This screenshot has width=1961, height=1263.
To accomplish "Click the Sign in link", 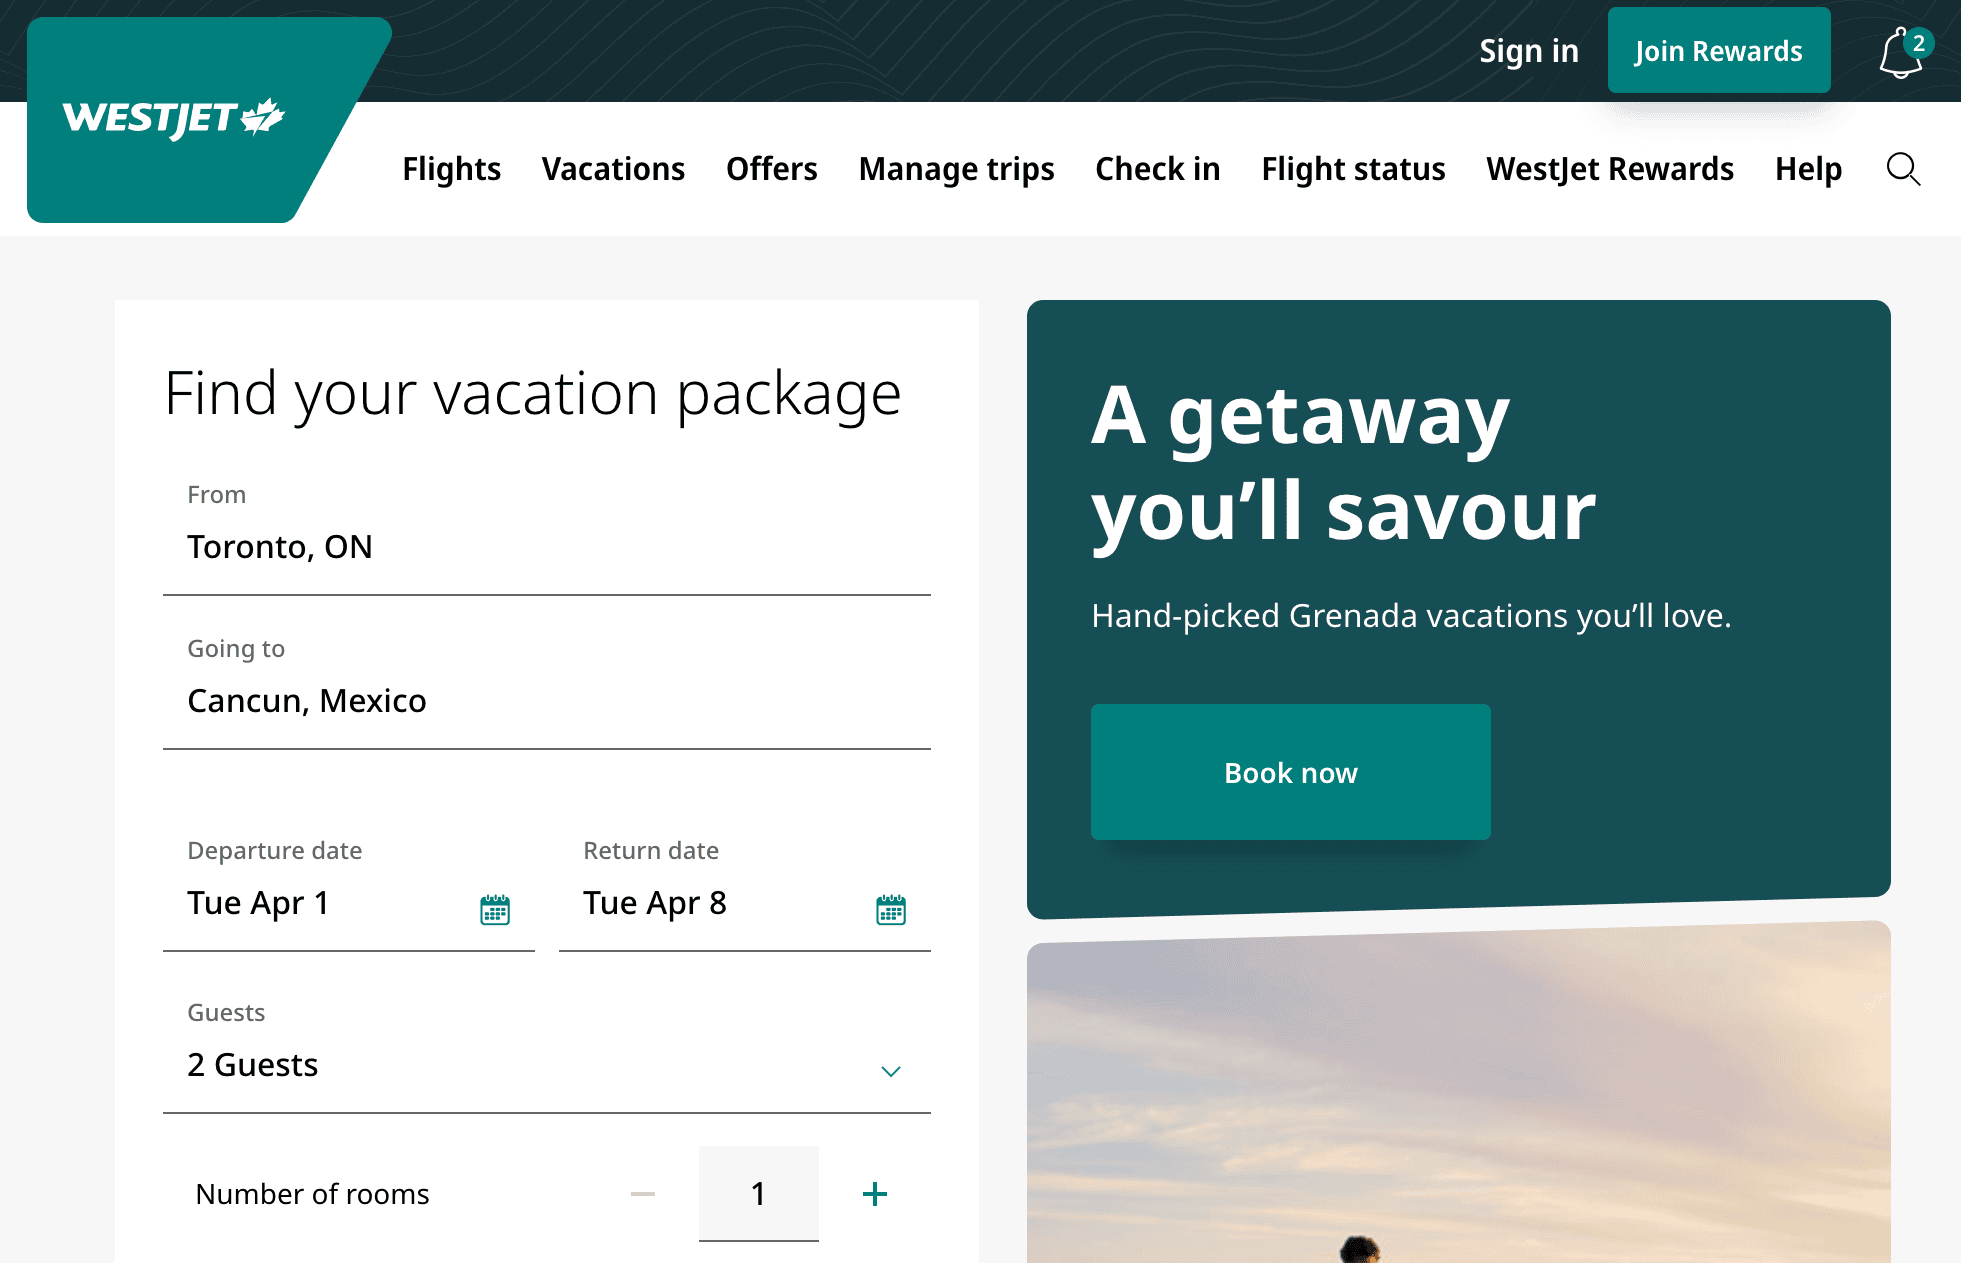I will [1528, 50].
